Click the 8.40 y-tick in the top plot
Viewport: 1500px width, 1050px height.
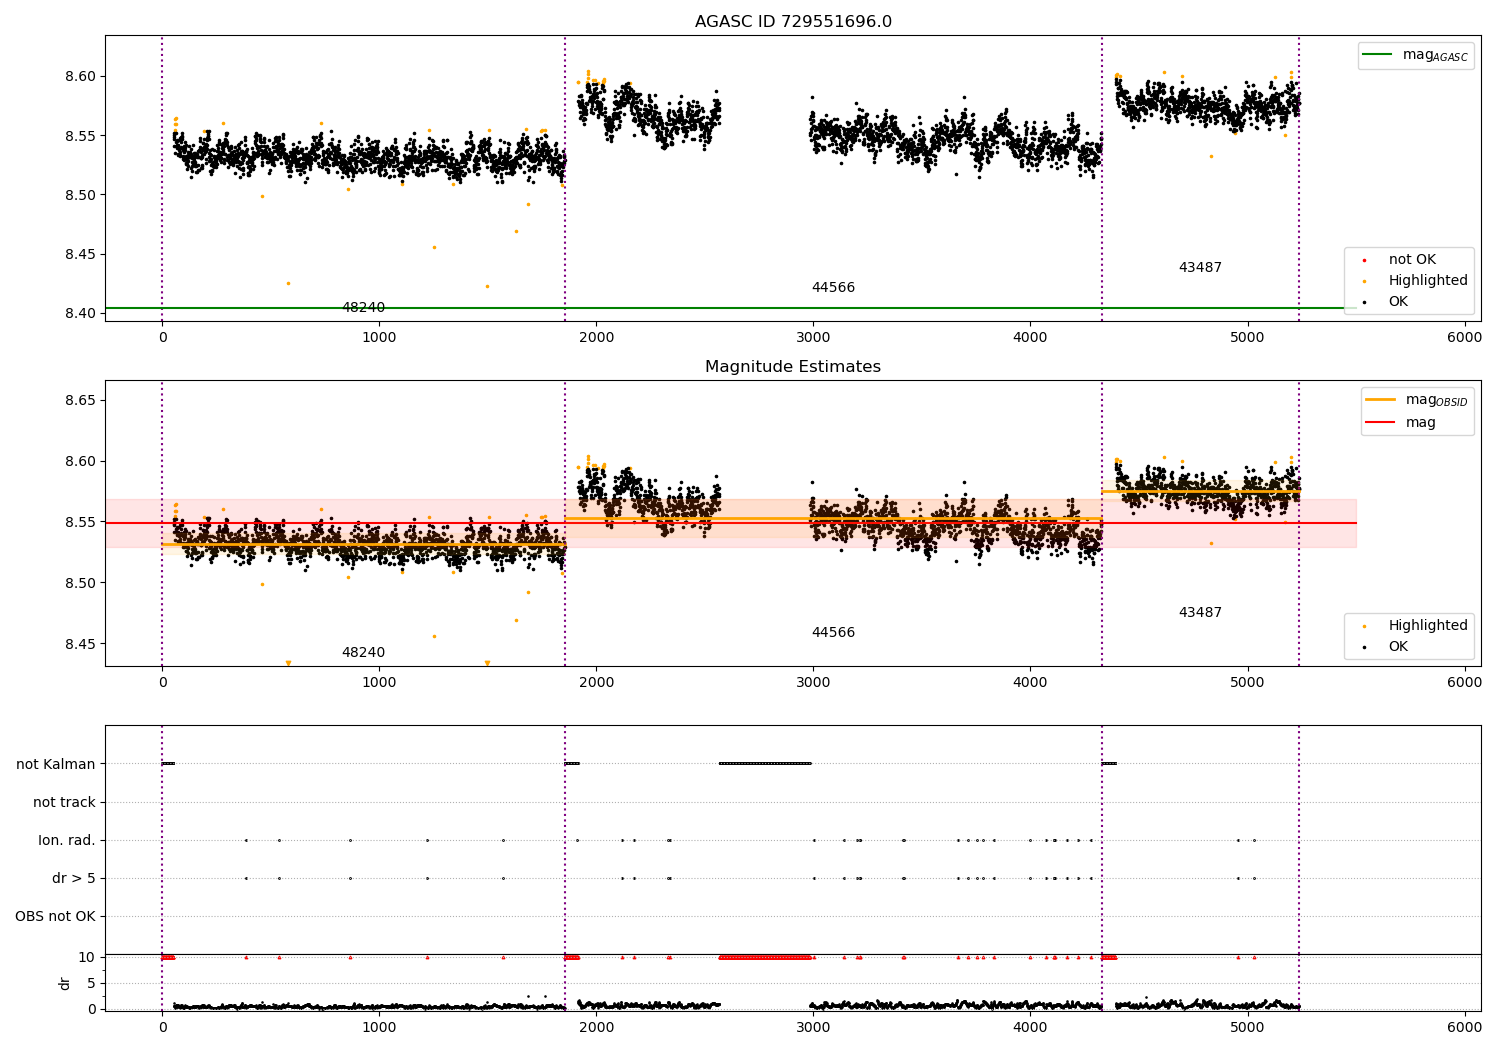[79, 314]
